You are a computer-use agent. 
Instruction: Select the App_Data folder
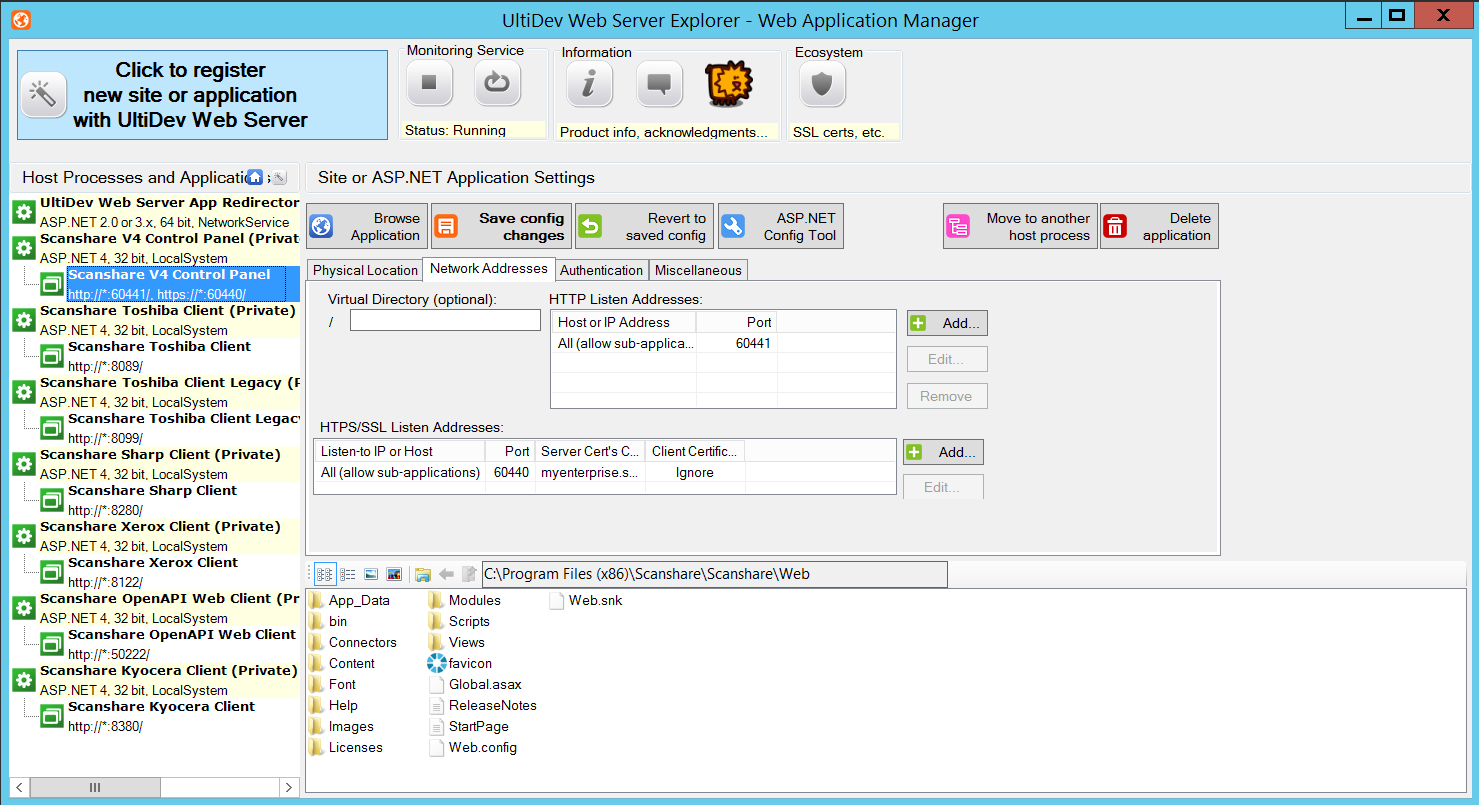coord(349,600)
